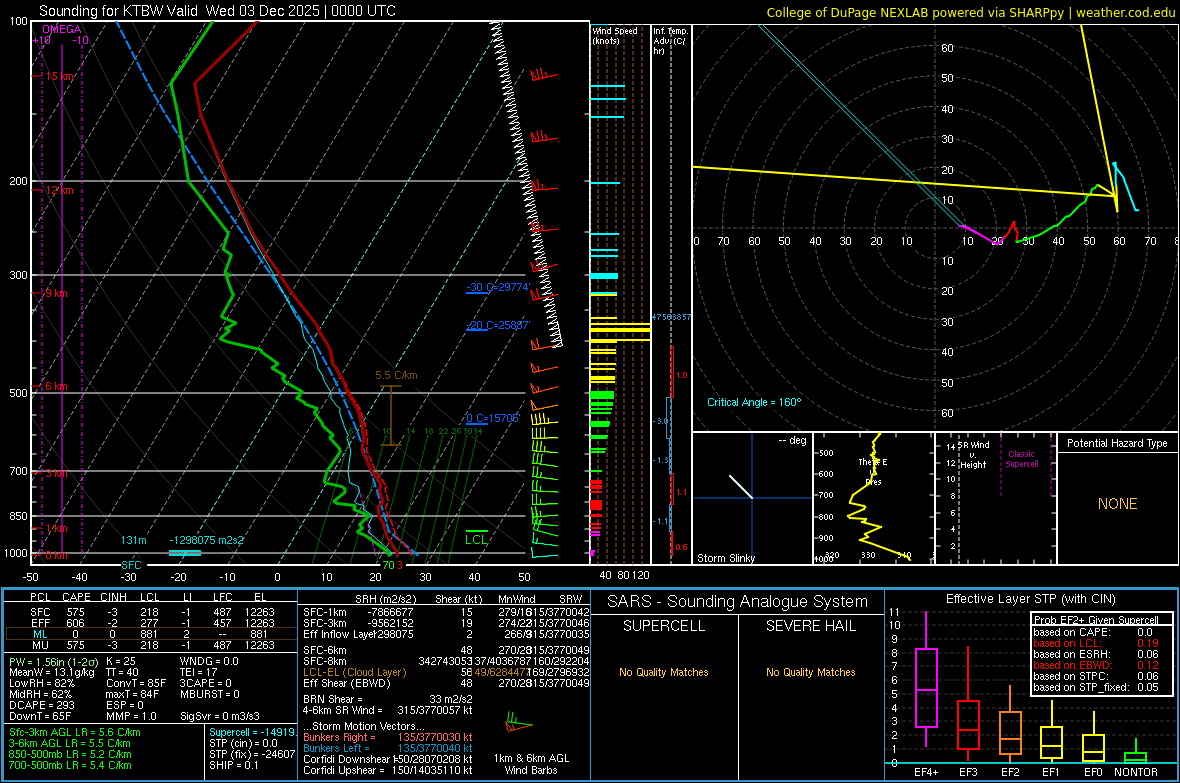Click the SHIP = 0.1 value
The height and width of the screenshot is (783, 1180).
click(x=233, y=765)
